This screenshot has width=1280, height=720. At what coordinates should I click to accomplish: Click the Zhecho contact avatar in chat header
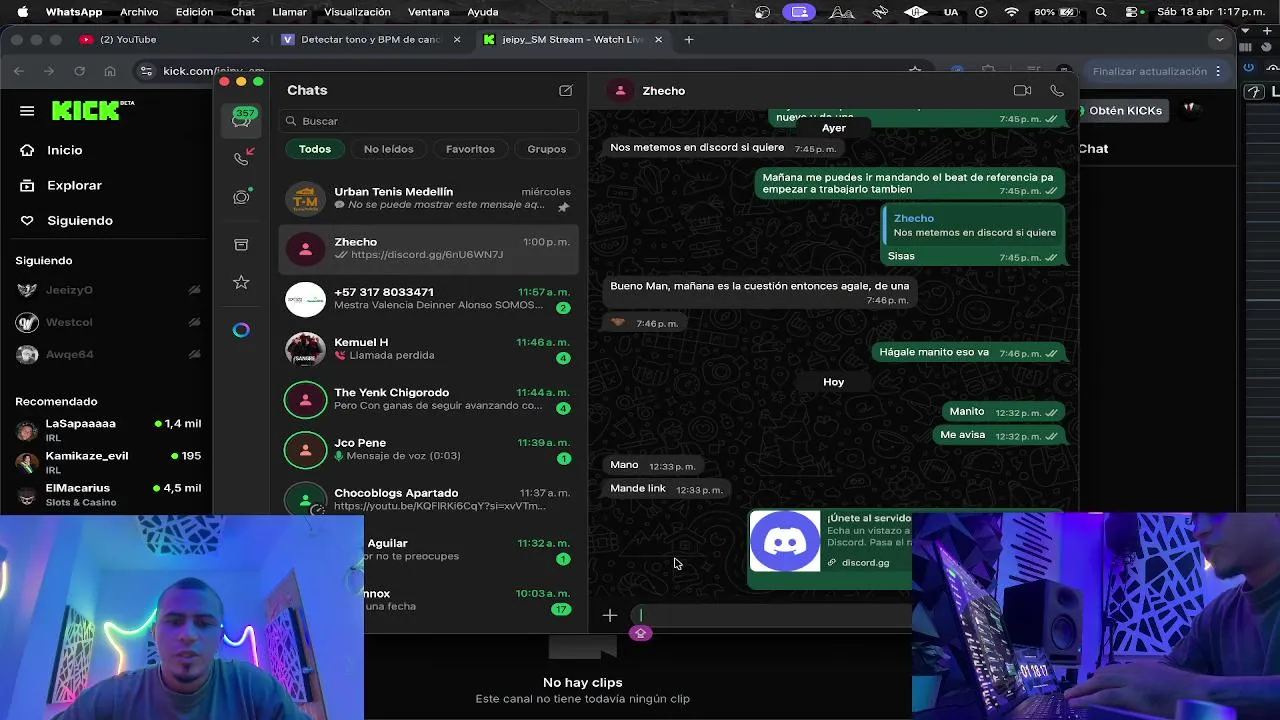click(x=621, y=90)
